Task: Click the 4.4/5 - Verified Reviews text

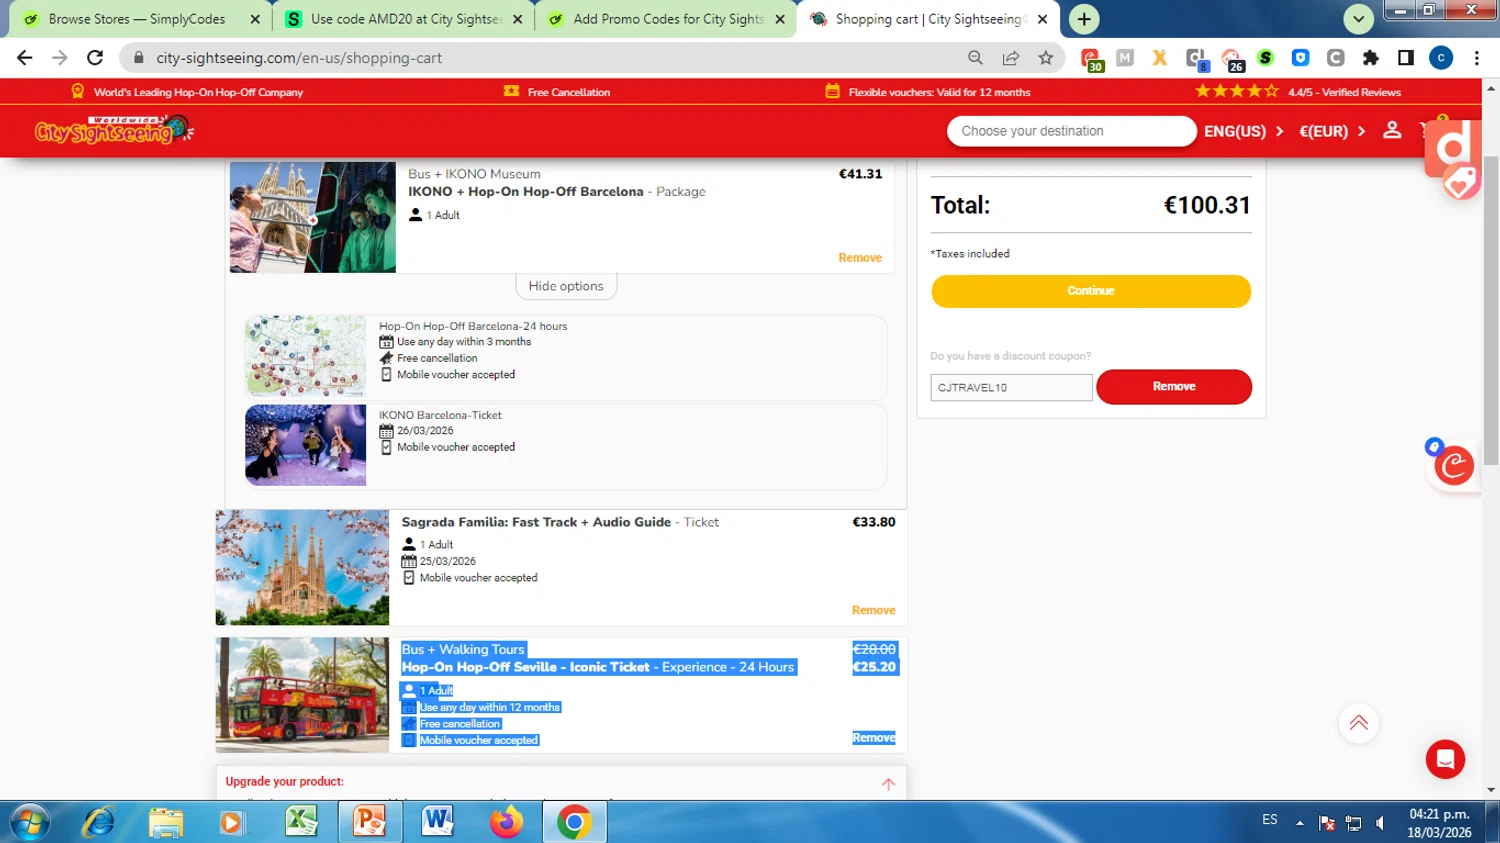Action: (x=1344, y=92)
